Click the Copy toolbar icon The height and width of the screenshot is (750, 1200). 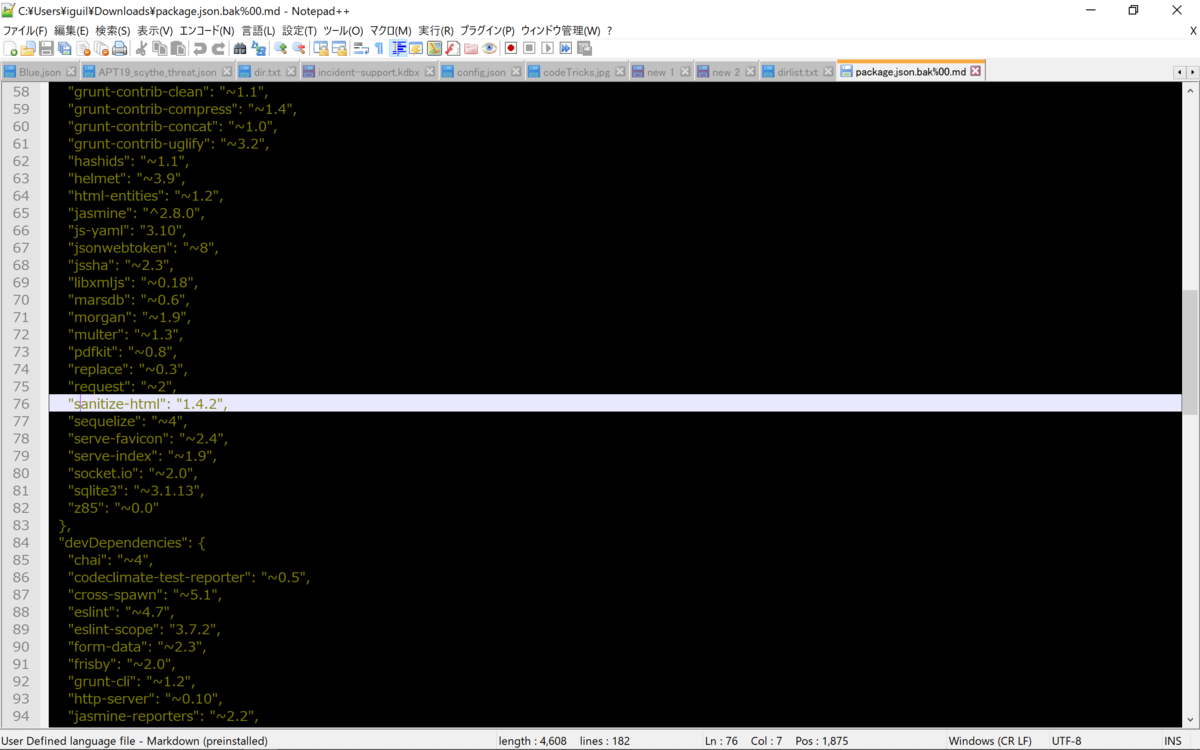(160, 48)
